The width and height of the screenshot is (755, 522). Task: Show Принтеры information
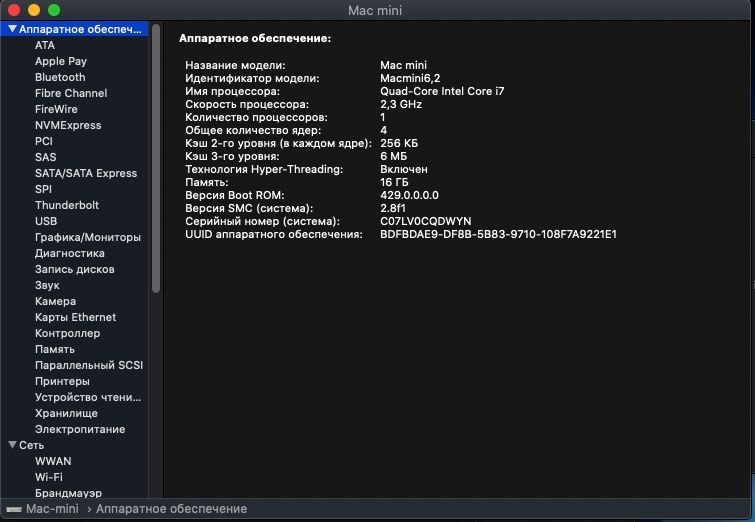pos(62,381)
